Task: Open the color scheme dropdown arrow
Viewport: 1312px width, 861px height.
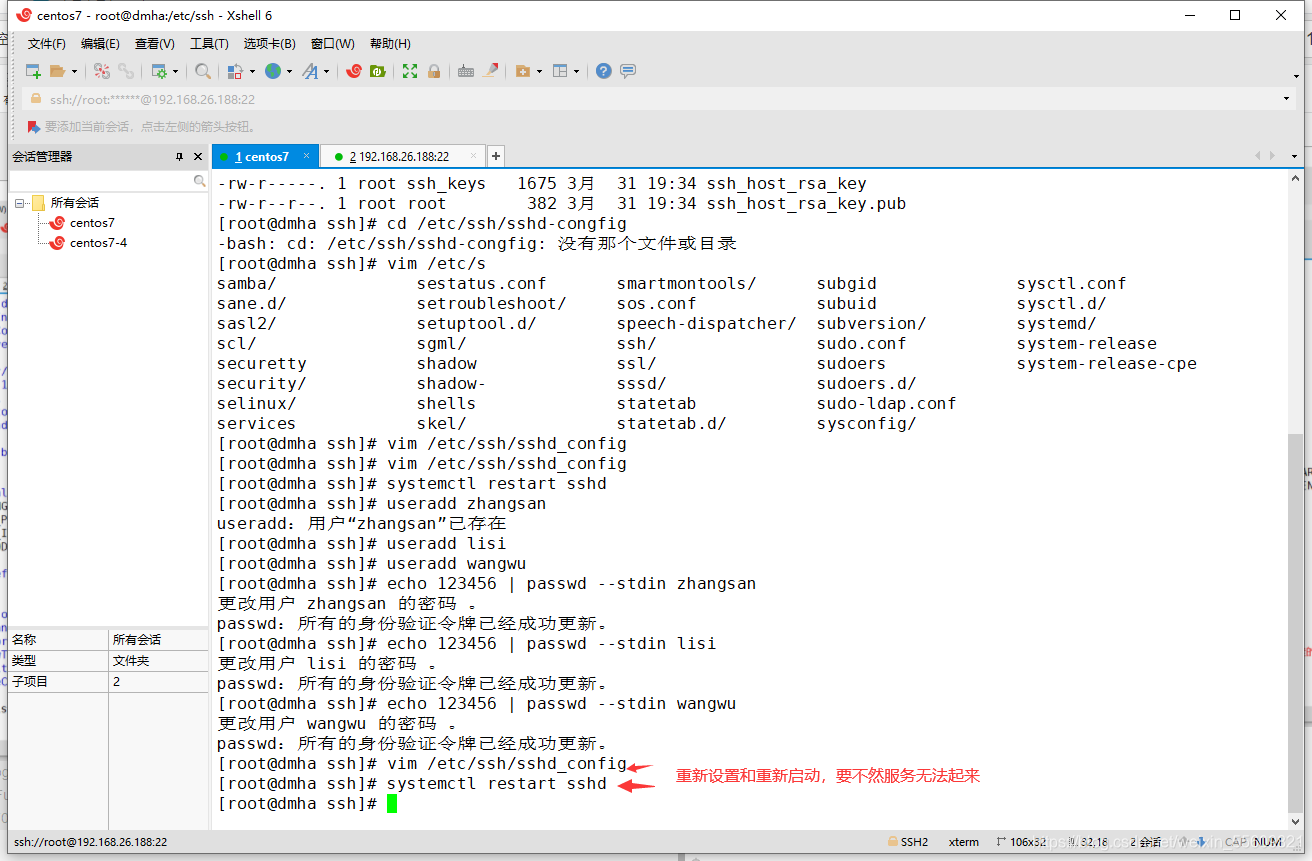Action: [x=252, y=71]
